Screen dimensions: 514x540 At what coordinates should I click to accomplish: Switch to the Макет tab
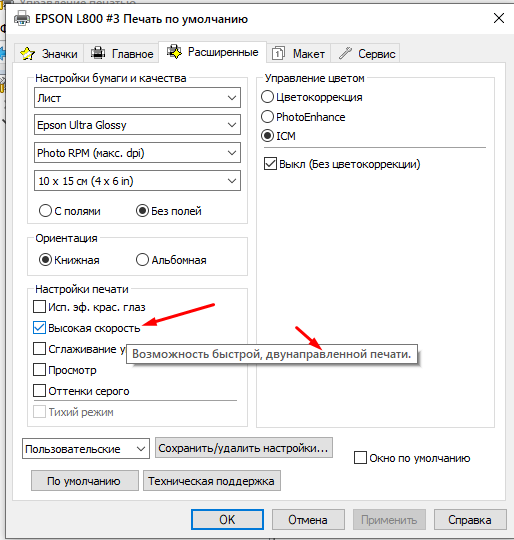pos(298,53)
